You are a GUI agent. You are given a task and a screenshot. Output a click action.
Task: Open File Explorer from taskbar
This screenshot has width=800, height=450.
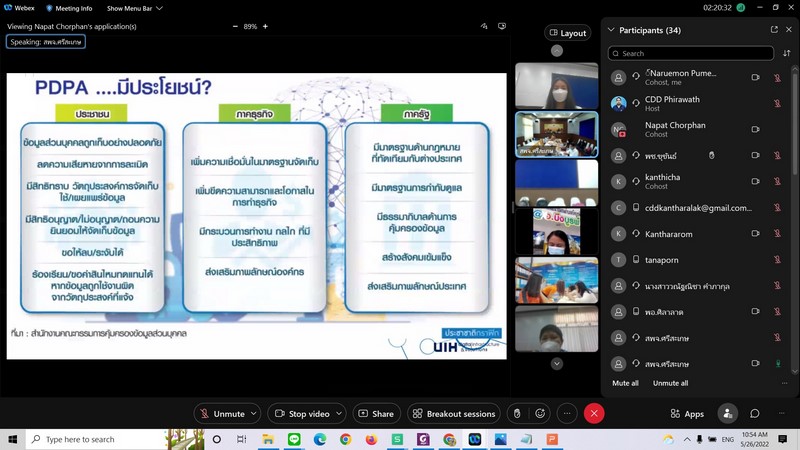(268, 439)
